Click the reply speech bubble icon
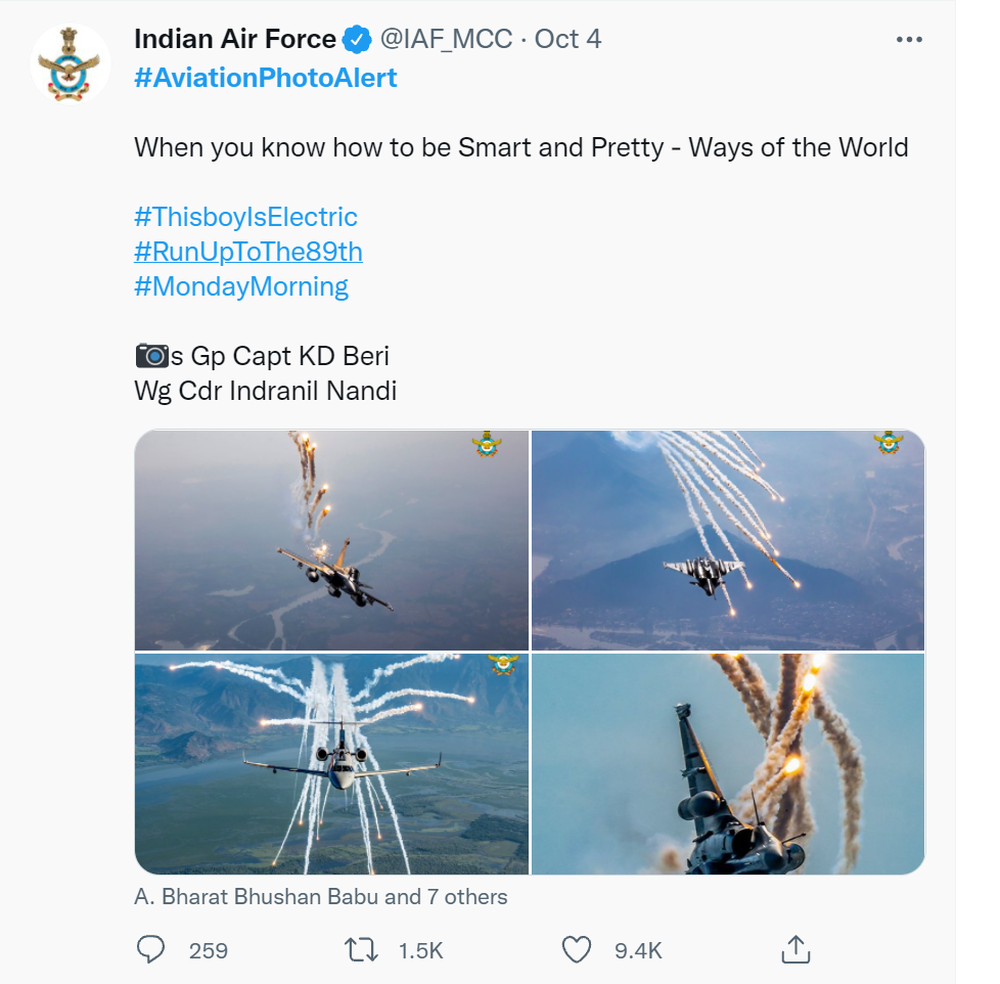 click(151, 949)
